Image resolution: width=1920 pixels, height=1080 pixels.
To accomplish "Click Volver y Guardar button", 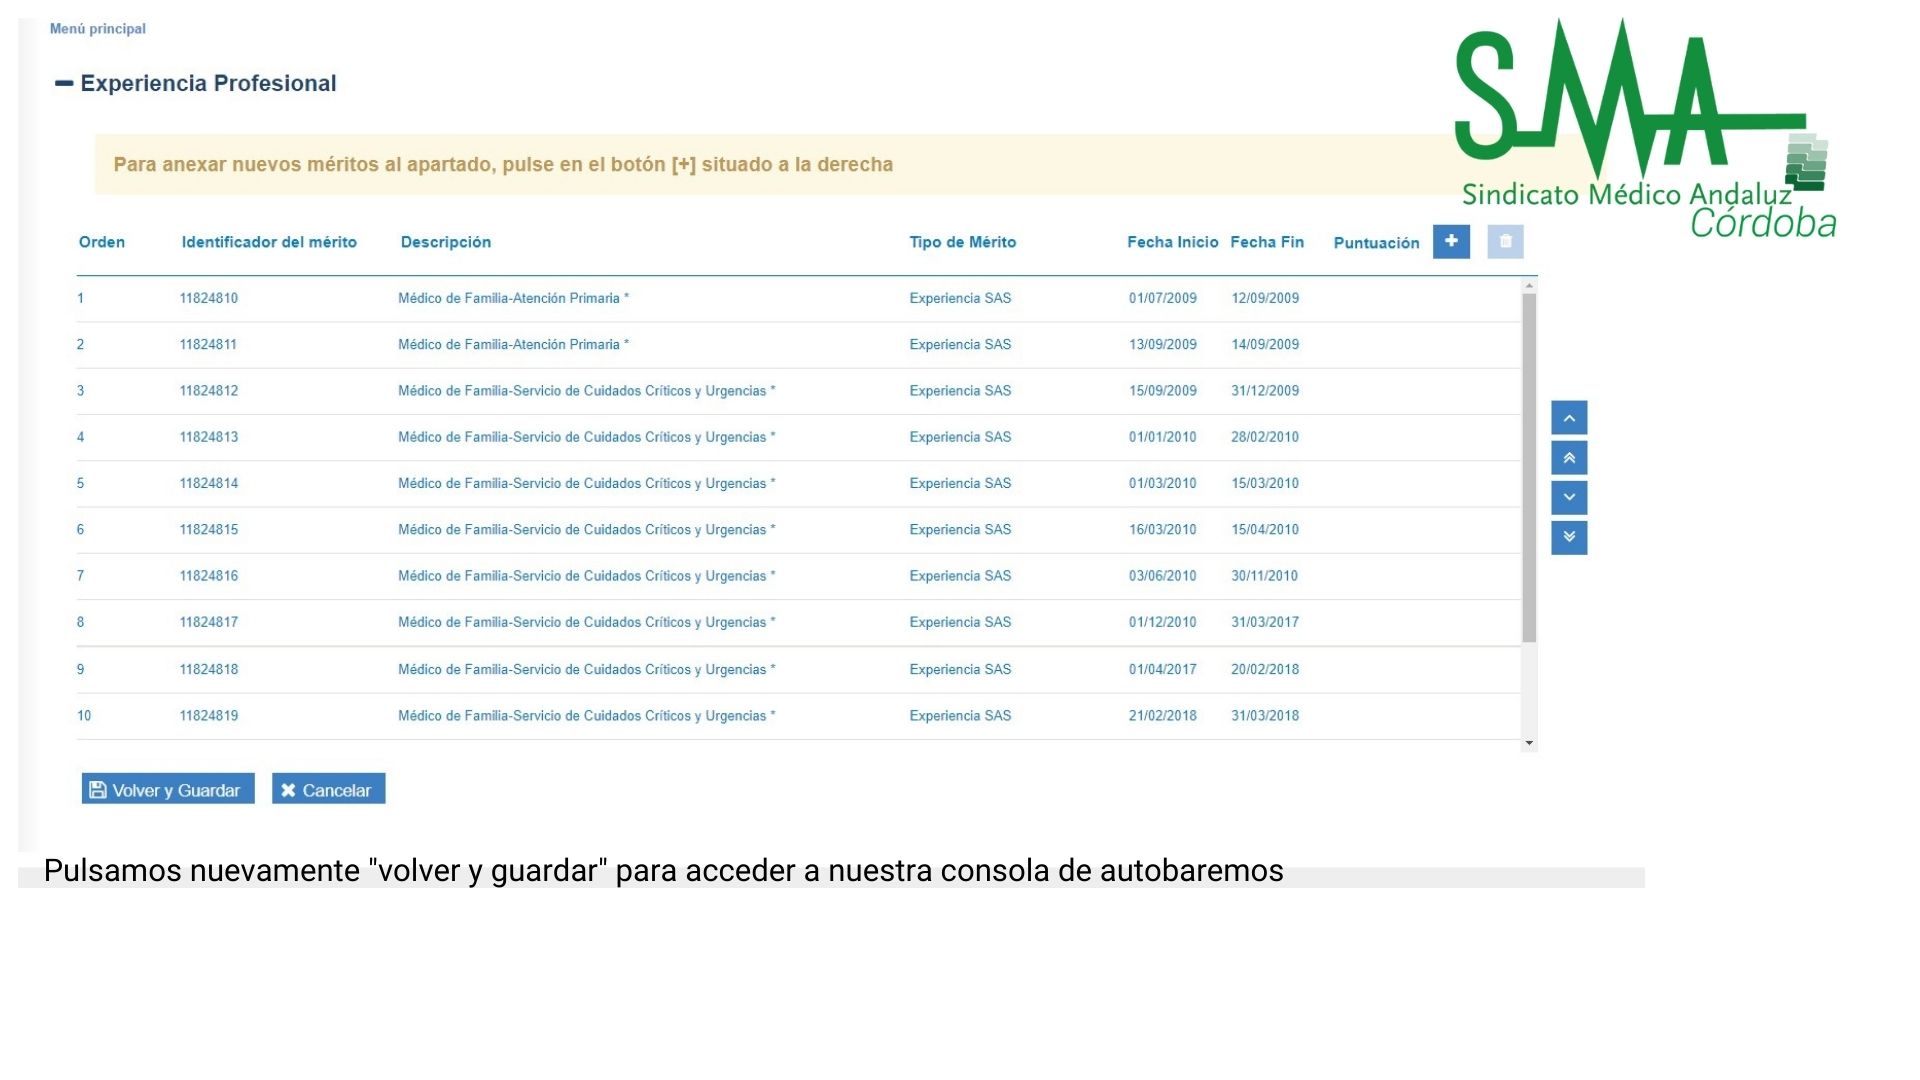I will [168, 790].
